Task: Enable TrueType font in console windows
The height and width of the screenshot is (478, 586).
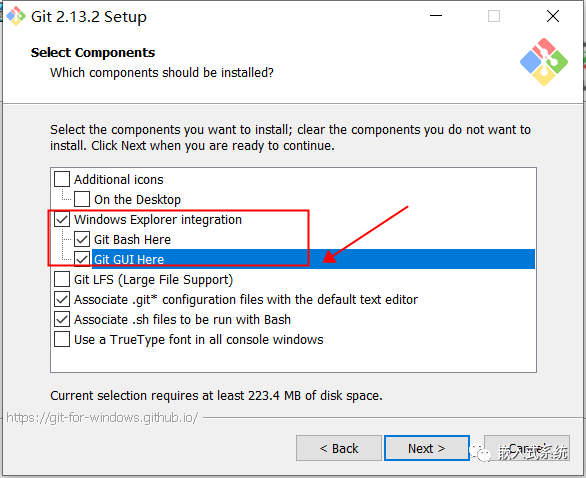Action: pyautogui.click(x=62, y=339)
